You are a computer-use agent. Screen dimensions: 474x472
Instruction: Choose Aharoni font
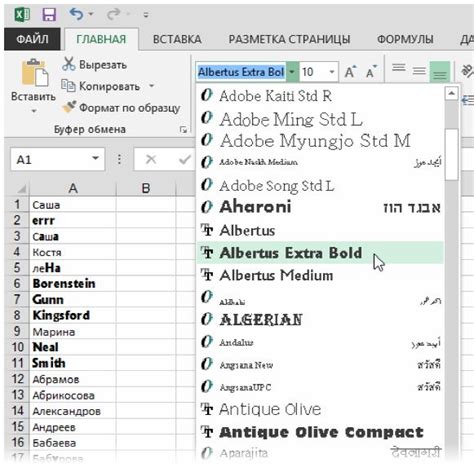click(x=320, y=207)
